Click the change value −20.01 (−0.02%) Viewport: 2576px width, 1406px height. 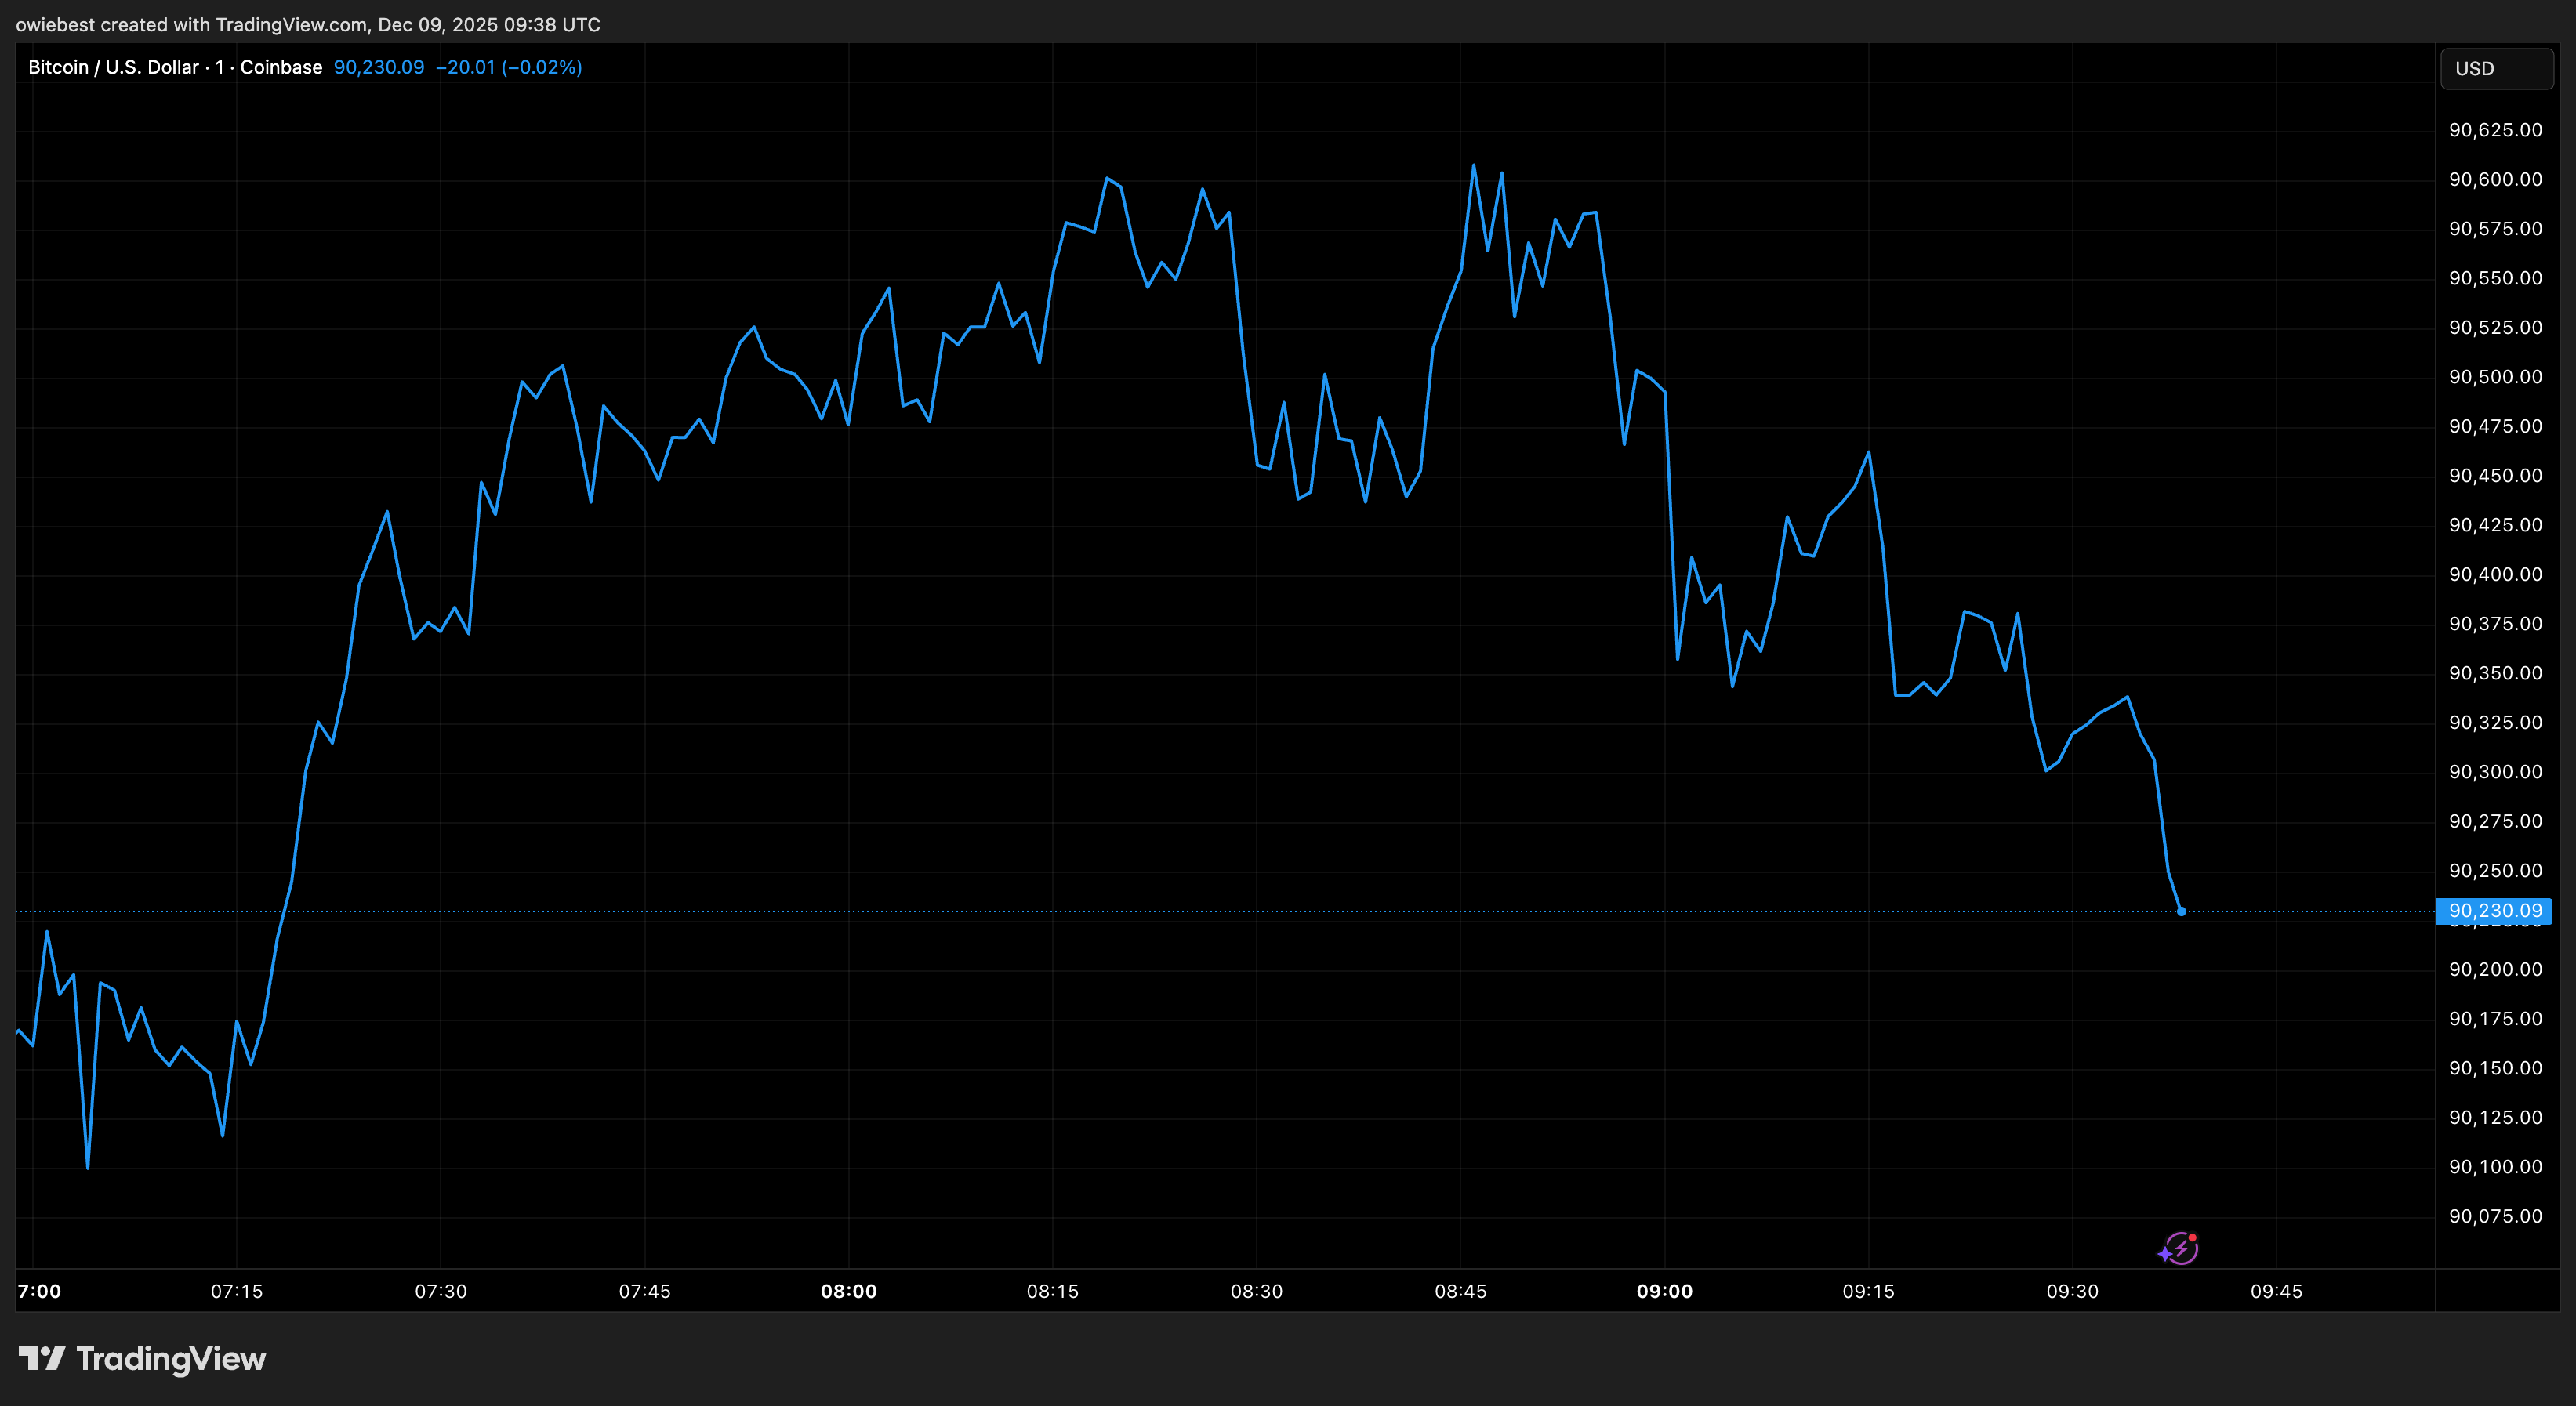tap(508, 67)
